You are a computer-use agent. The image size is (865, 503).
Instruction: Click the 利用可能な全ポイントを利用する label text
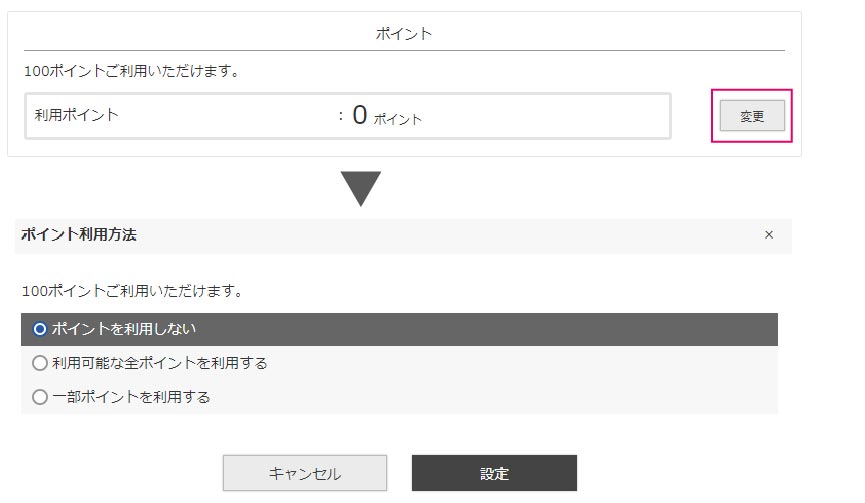[x=160, y=363]
